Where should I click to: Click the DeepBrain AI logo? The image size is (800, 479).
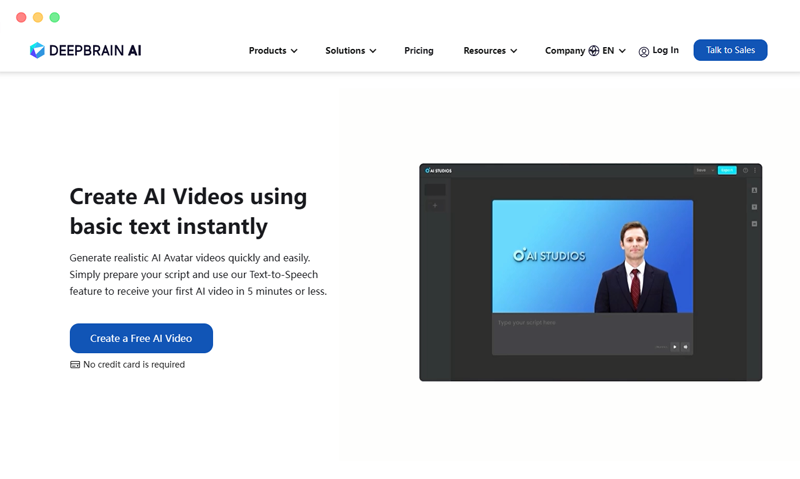tap(86, 50)
